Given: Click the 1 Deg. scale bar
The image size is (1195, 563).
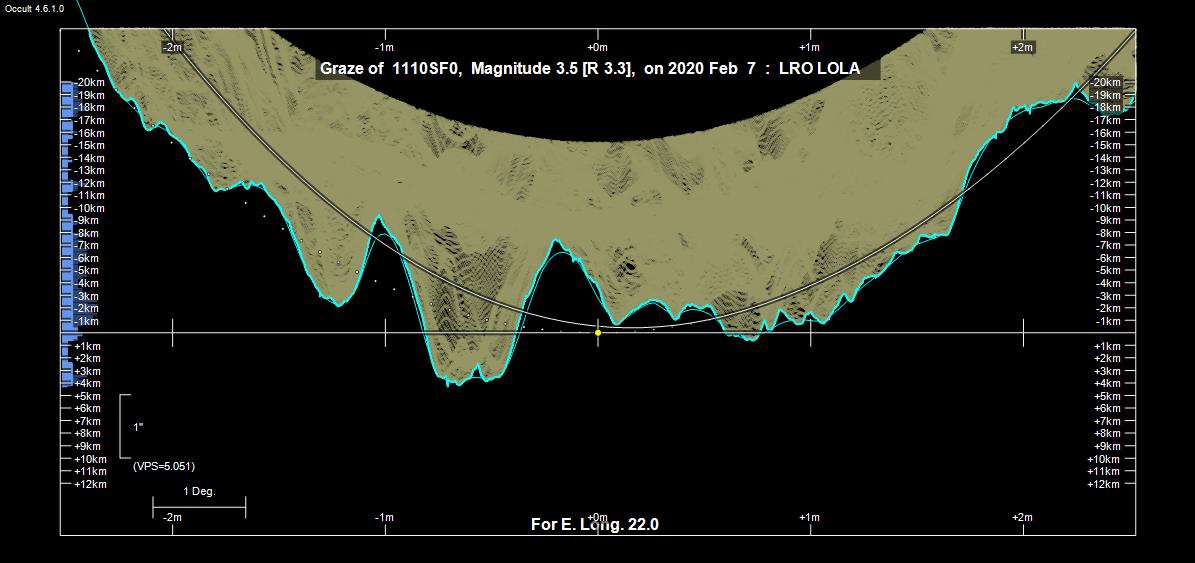Looking at the screenshot, I should coord(199,507).
